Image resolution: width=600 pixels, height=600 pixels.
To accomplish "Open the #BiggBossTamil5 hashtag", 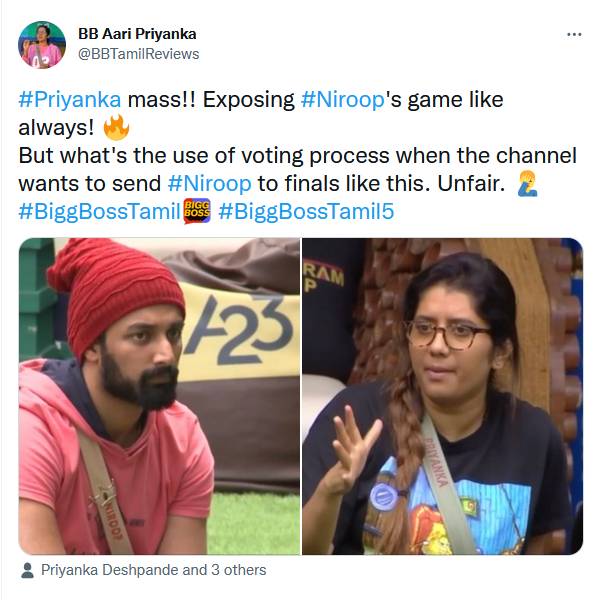I will [306, 211].
